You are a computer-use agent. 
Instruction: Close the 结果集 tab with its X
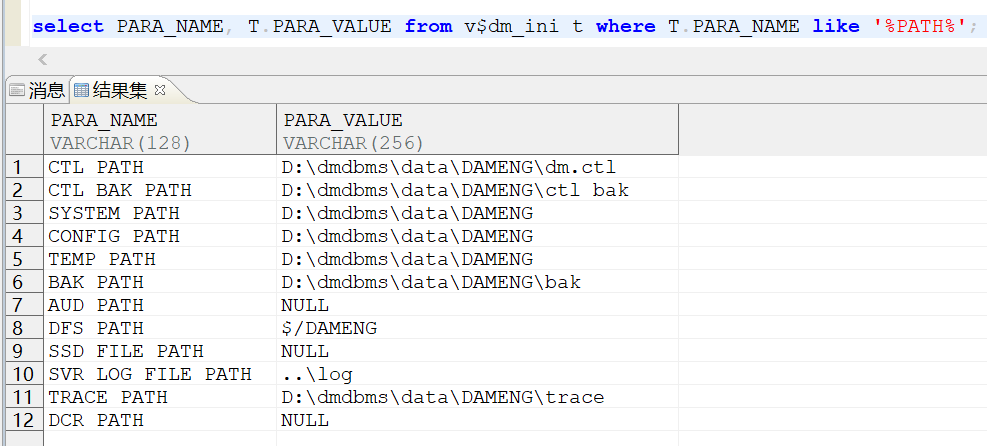point(160,91)
